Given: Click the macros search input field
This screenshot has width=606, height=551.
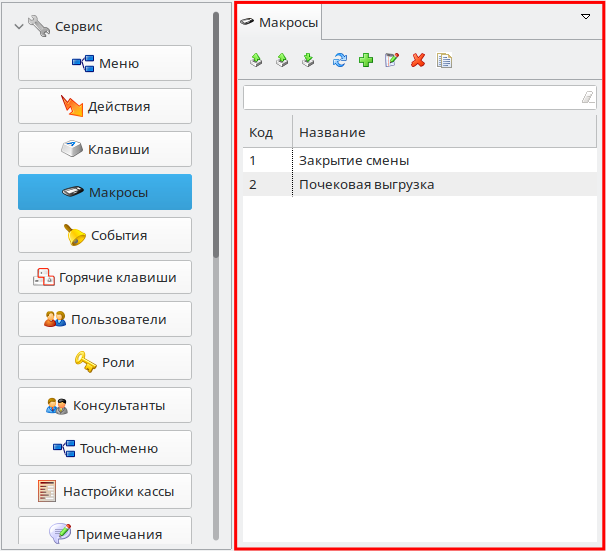Looking at the screenshot, I should [x=420, y=97].
